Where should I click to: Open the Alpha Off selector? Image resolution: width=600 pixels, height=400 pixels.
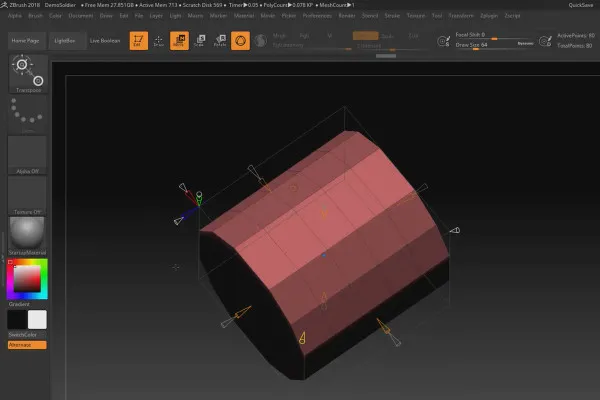click(x=27, y=155)
